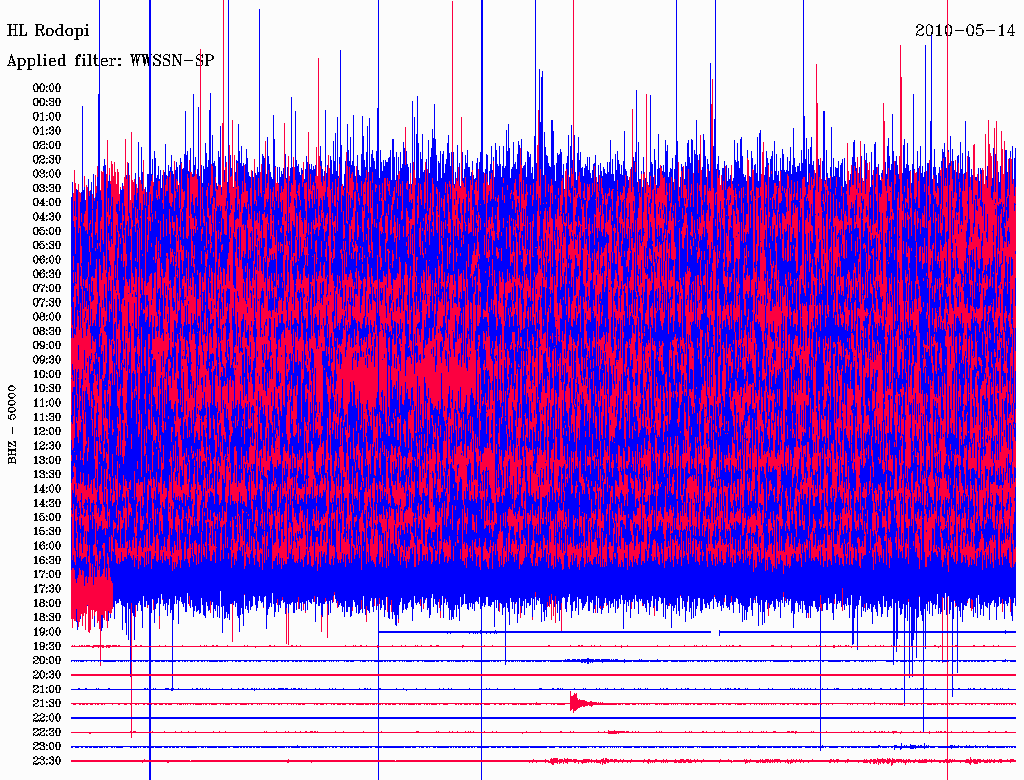
Task: Click the HL Rodopi station title
Action: (48, 31)
